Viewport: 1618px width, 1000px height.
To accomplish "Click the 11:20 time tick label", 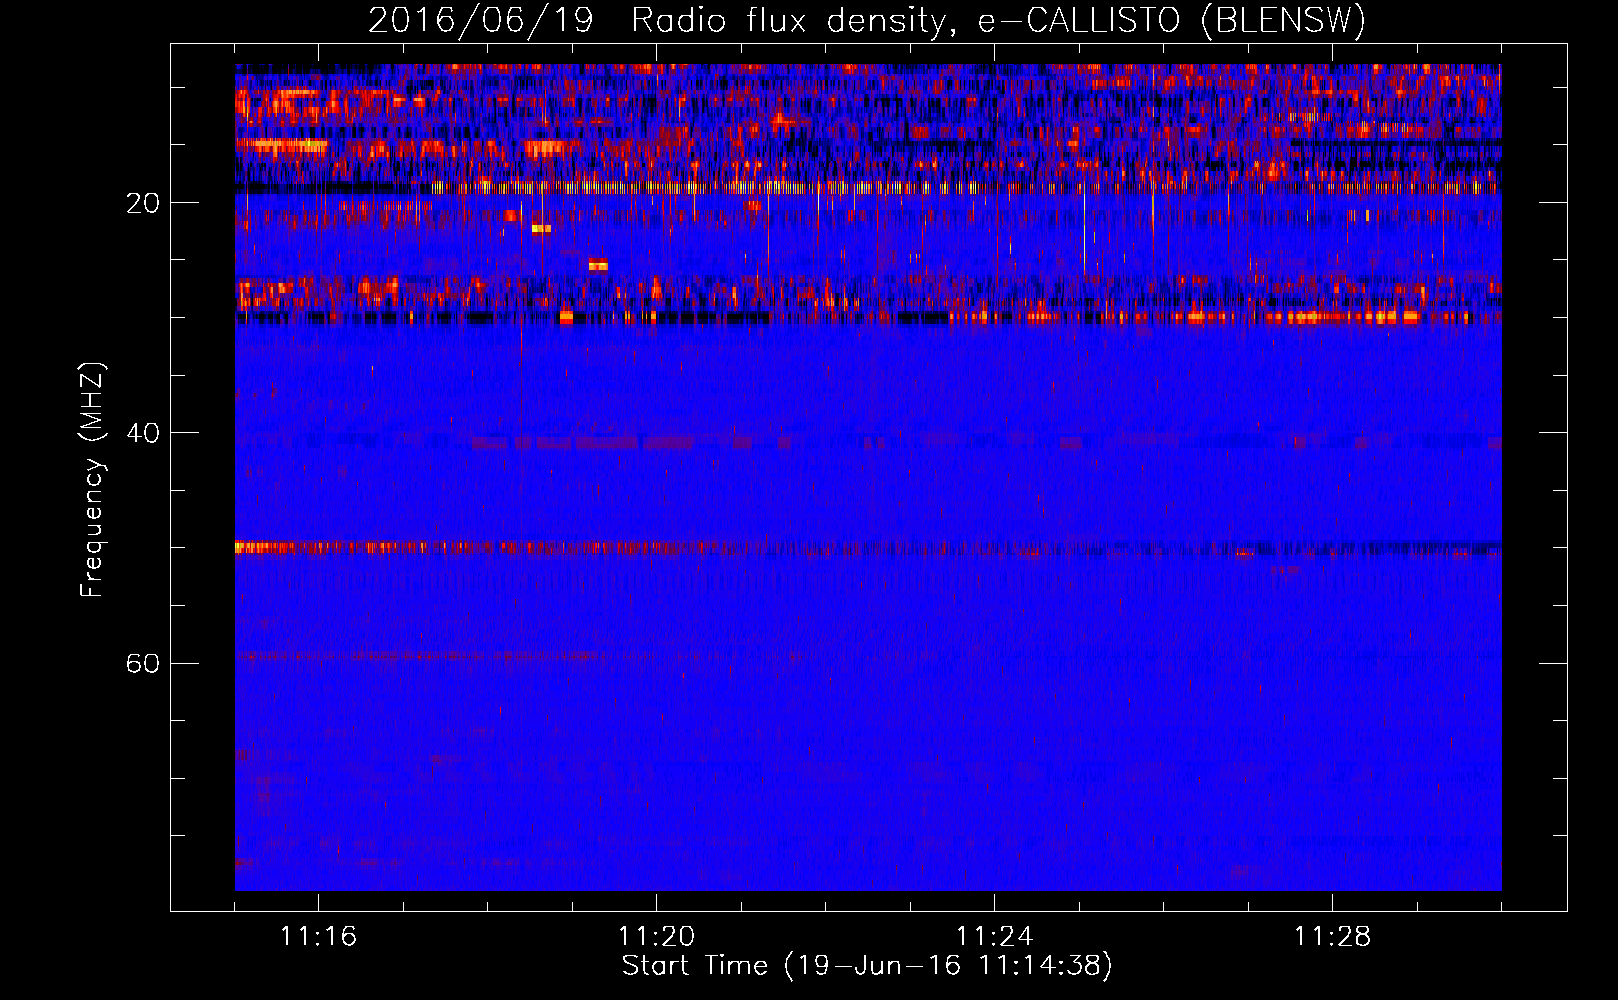I will 656,936.
